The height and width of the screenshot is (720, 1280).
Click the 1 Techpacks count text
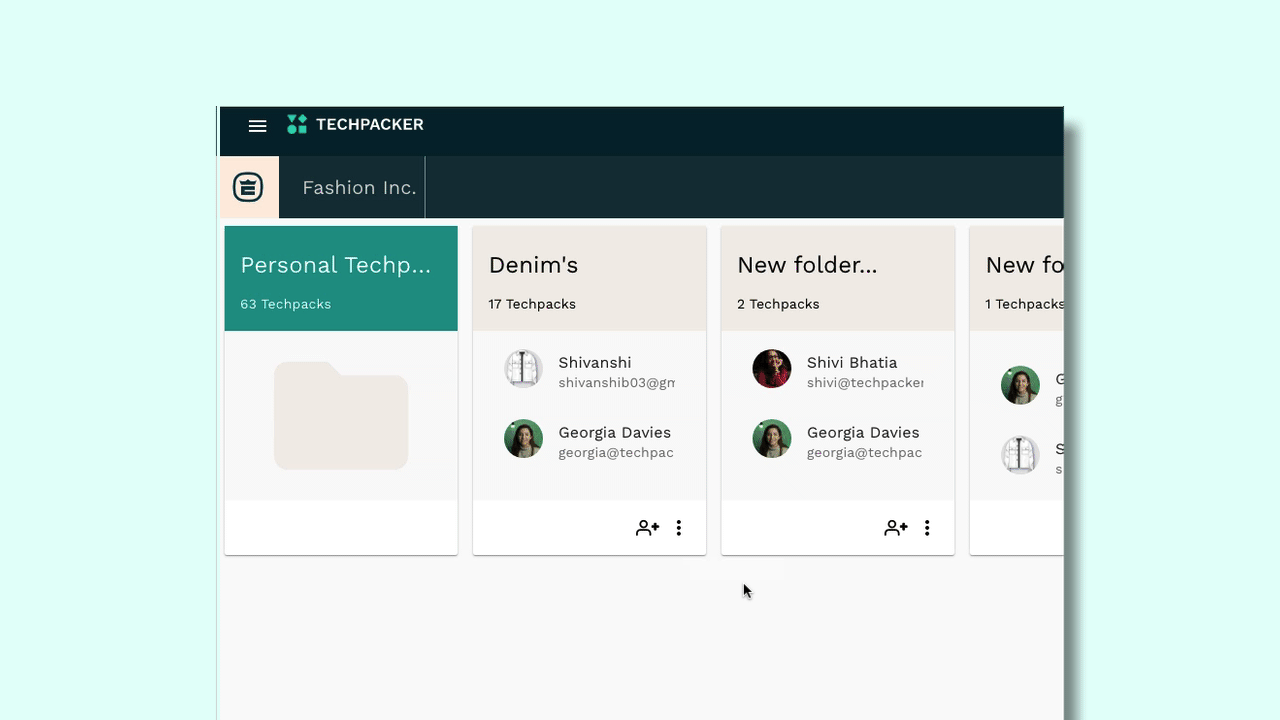coord(1024,304)
